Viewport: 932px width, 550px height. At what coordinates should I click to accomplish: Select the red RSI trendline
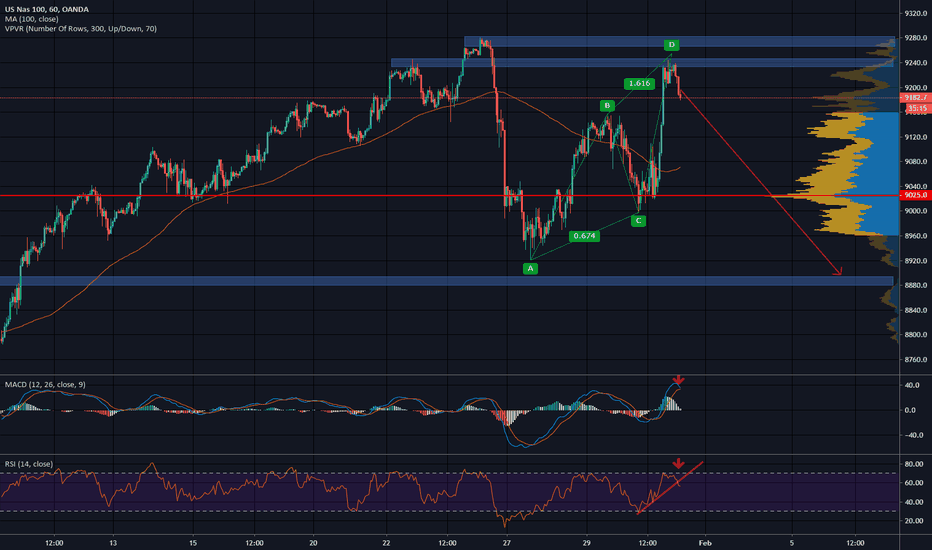pos(670,488)
